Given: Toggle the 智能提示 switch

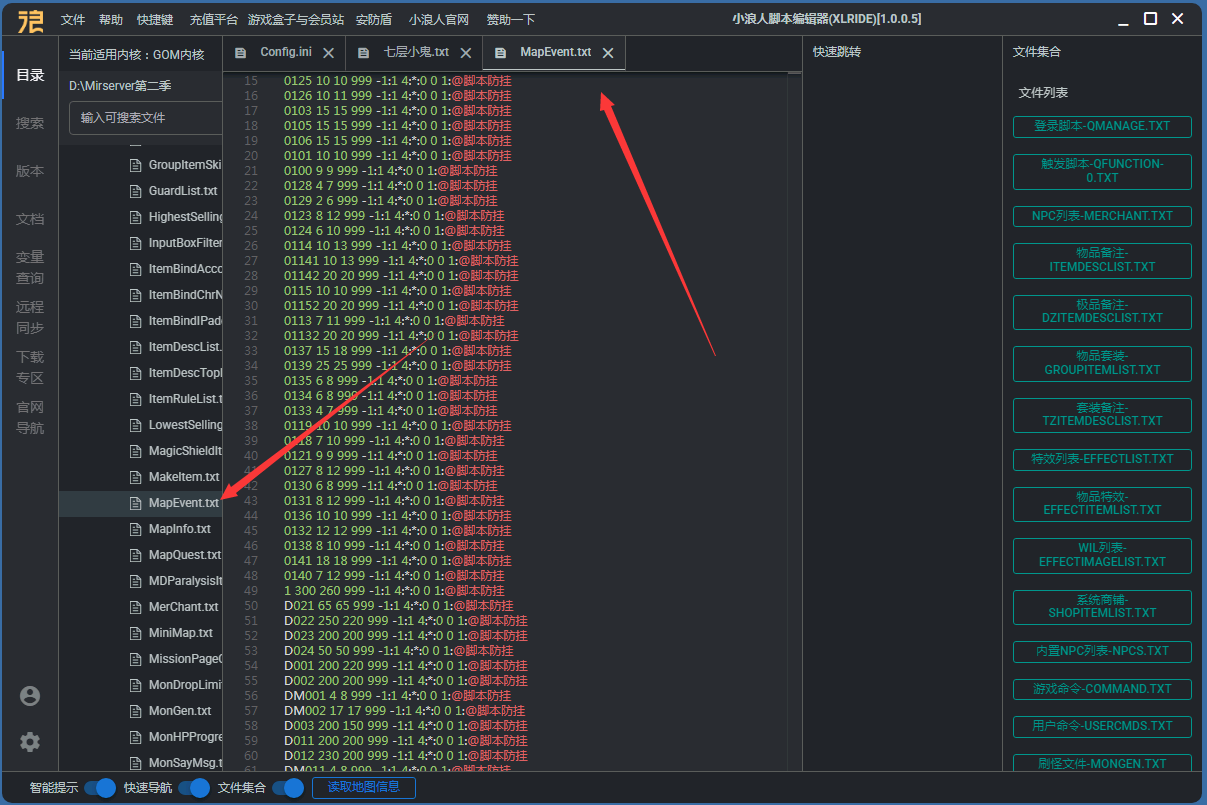Looking at the screenshot, I should coord(100,788).
